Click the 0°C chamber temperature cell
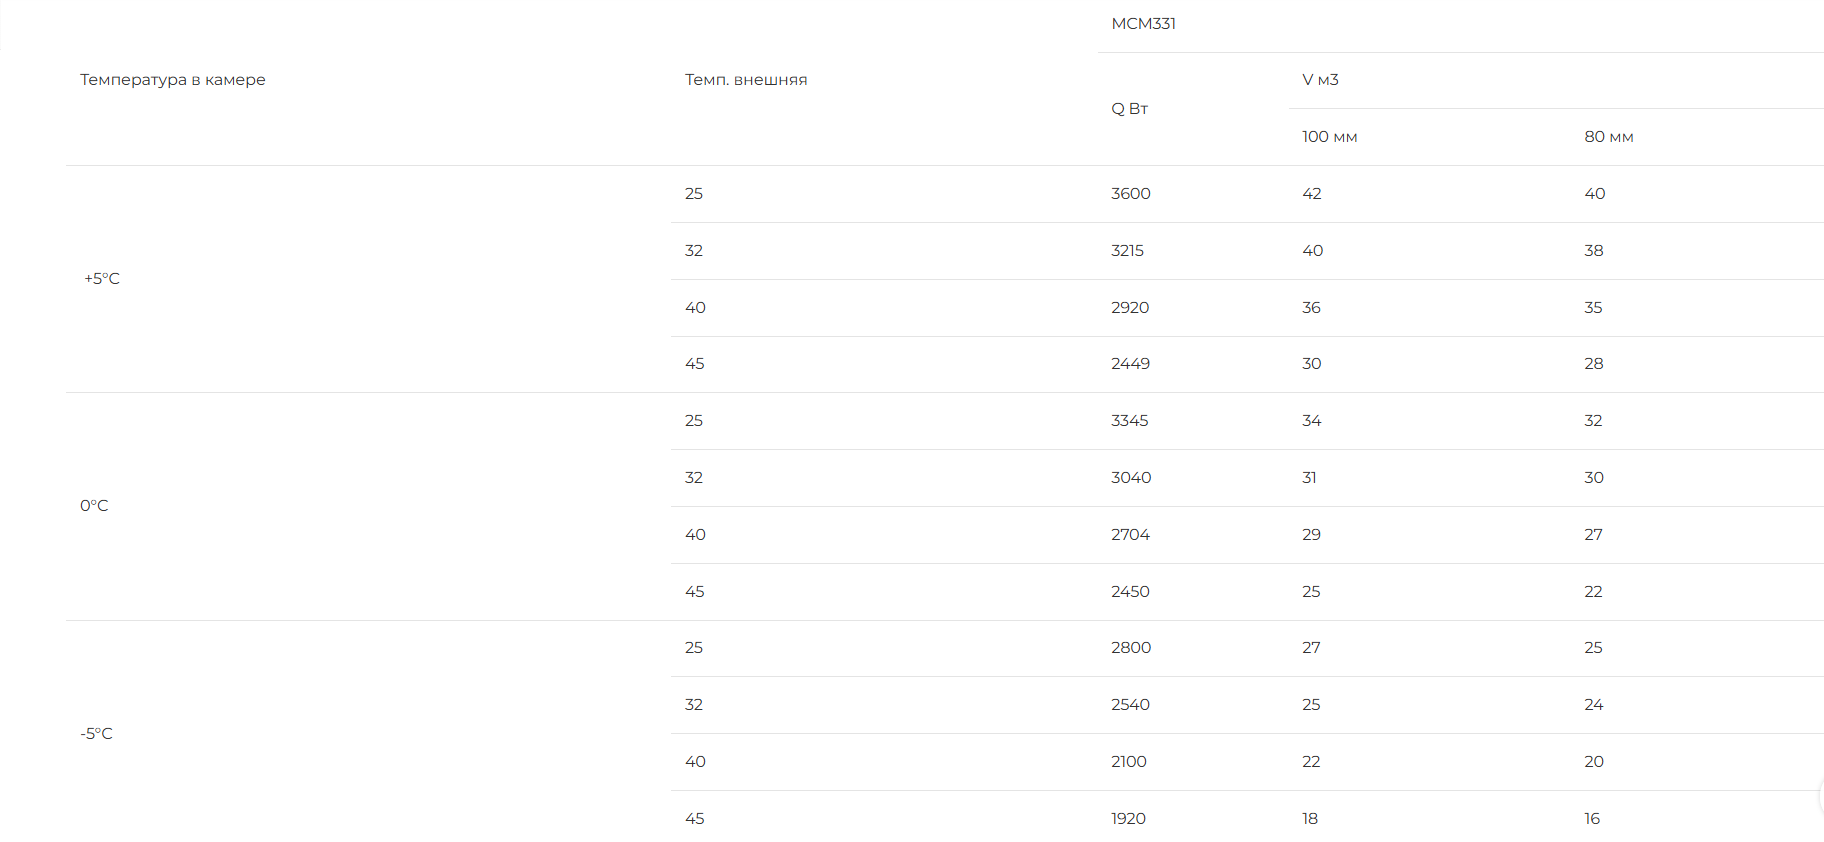1824x842 pixels. [x=94, y=505]
